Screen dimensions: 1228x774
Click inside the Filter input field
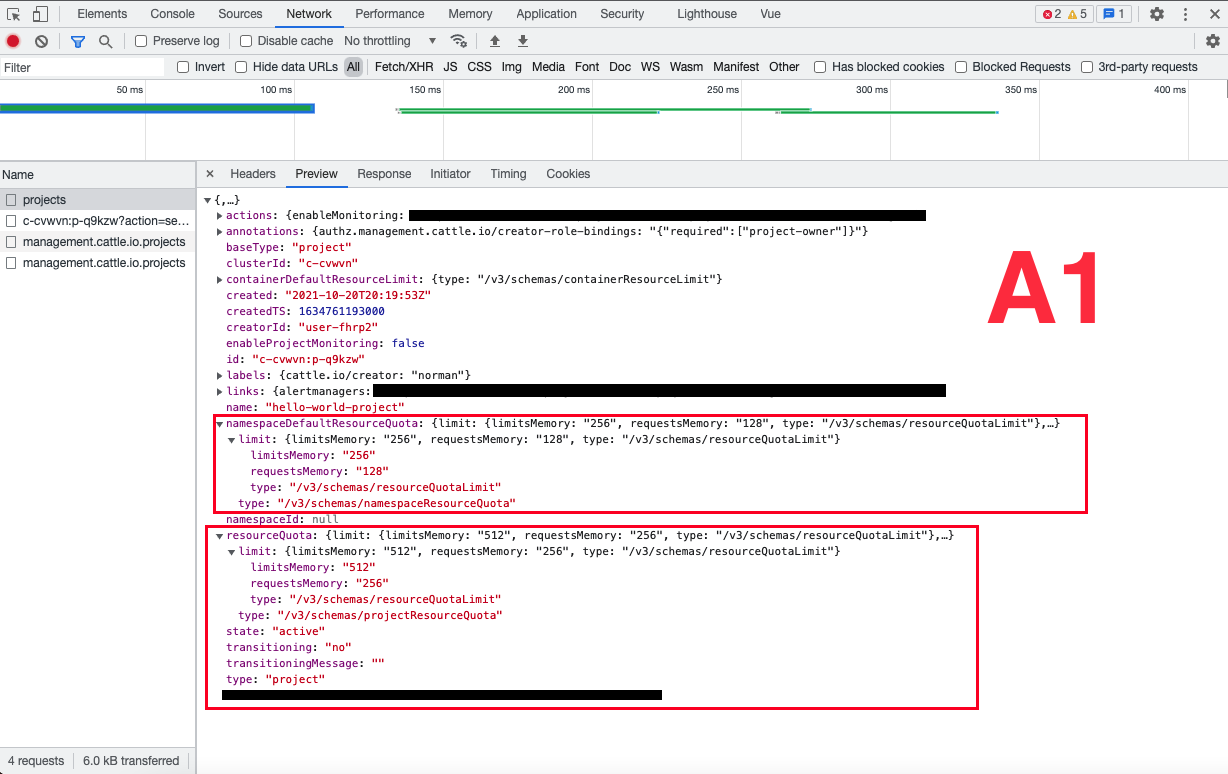point(80,67)
